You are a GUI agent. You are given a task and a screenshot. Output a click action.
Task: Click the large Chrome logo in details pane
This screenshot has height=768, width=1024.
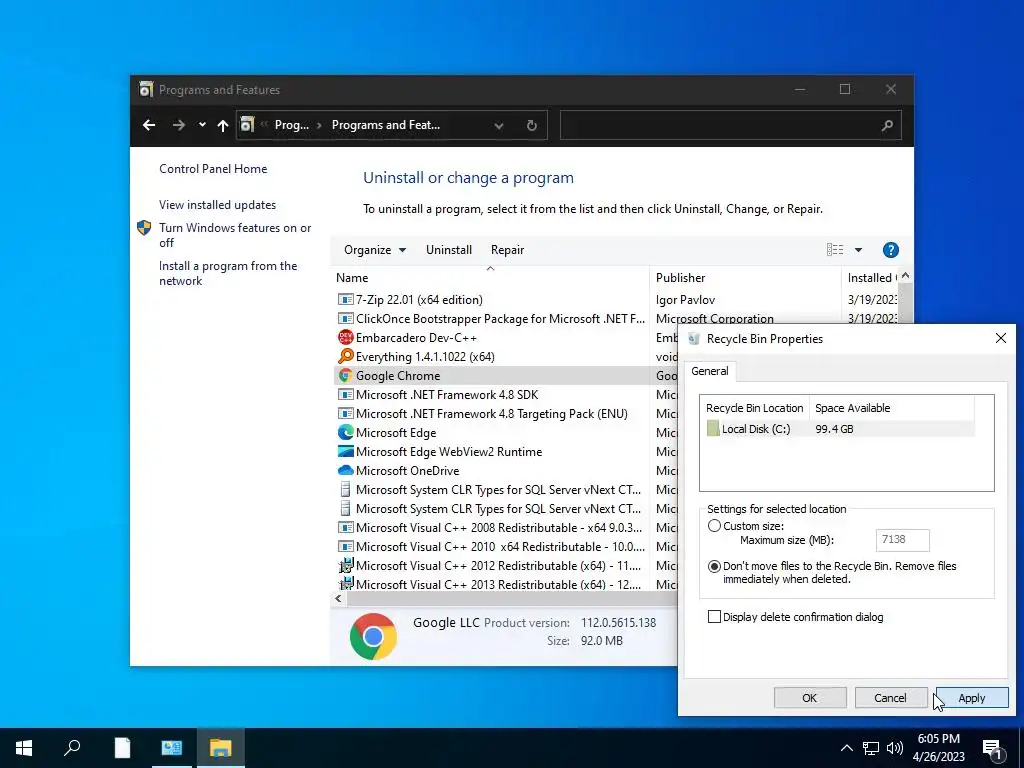click(373, 636)
